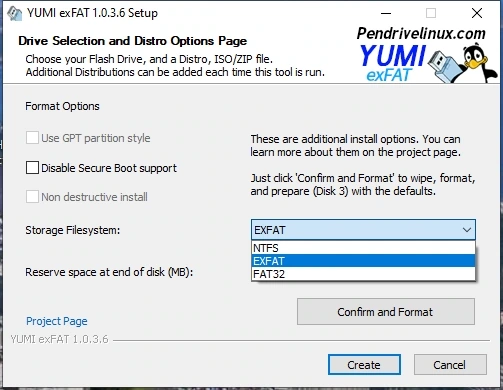
Task: Close the YUMI setup window
Action: tap(477, 13)
